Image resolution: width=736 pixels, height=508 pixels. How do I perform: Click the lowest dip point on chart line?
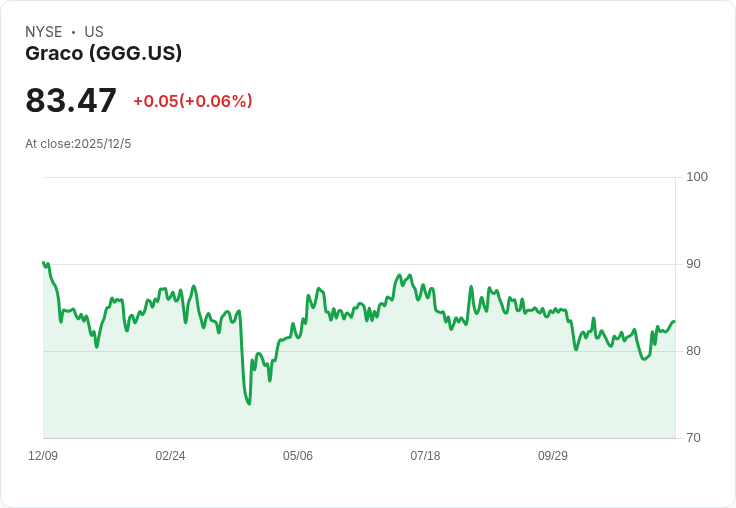point(248,403)
